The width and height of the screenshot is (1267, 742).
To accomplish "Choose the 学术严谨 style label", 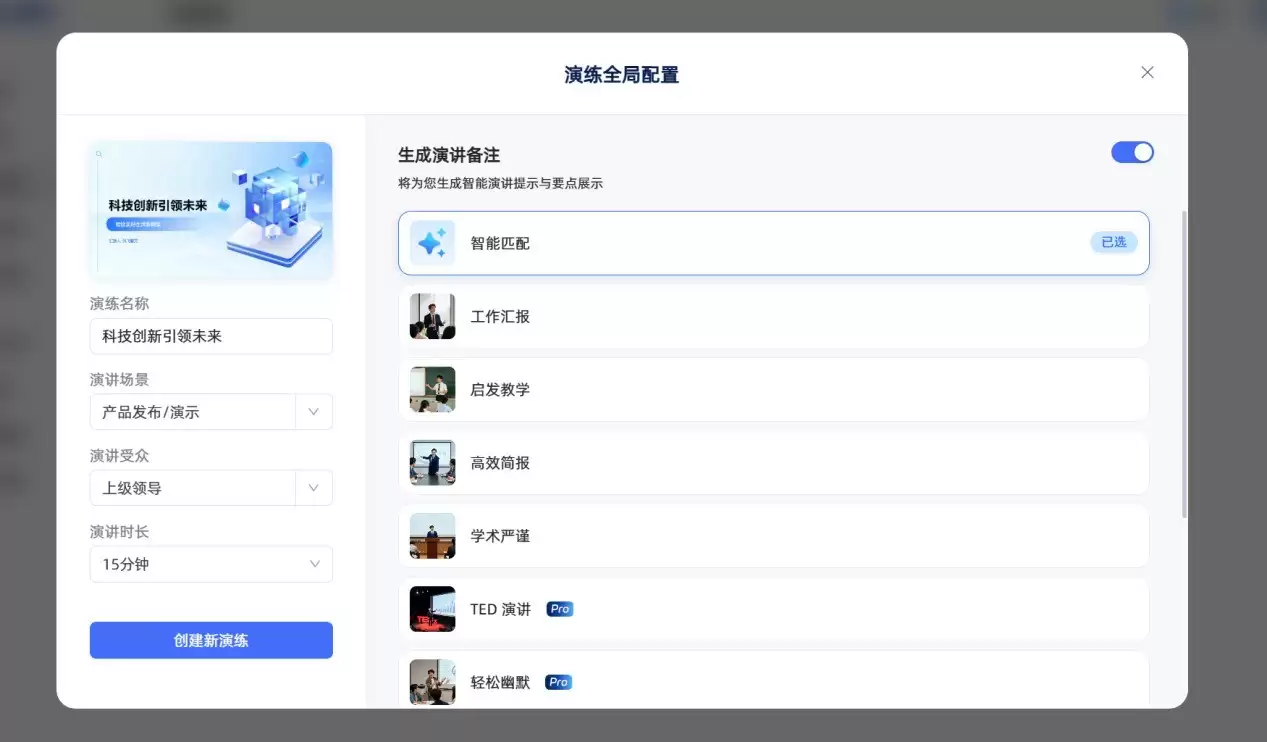I will coord(500,536).
